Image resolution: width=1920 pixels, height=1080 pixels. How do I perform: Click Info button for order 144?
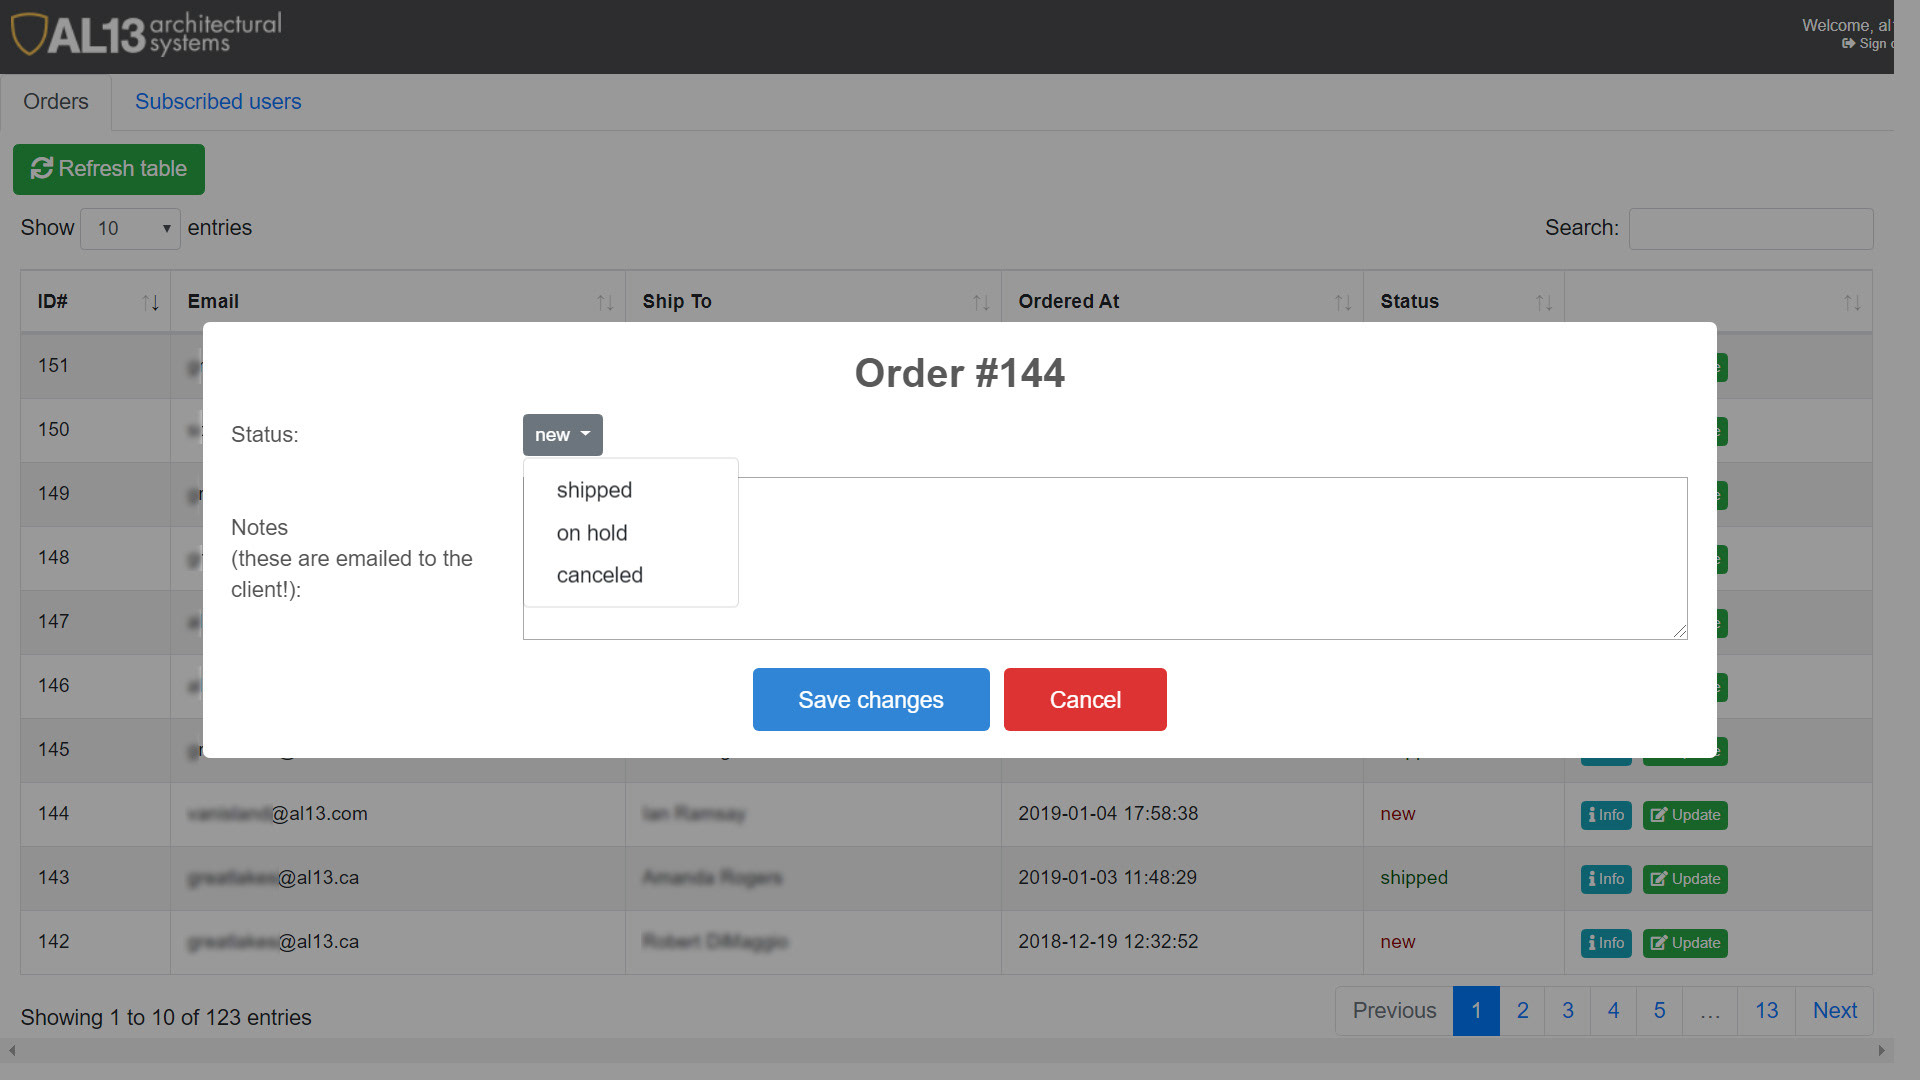pos(1606,815)
